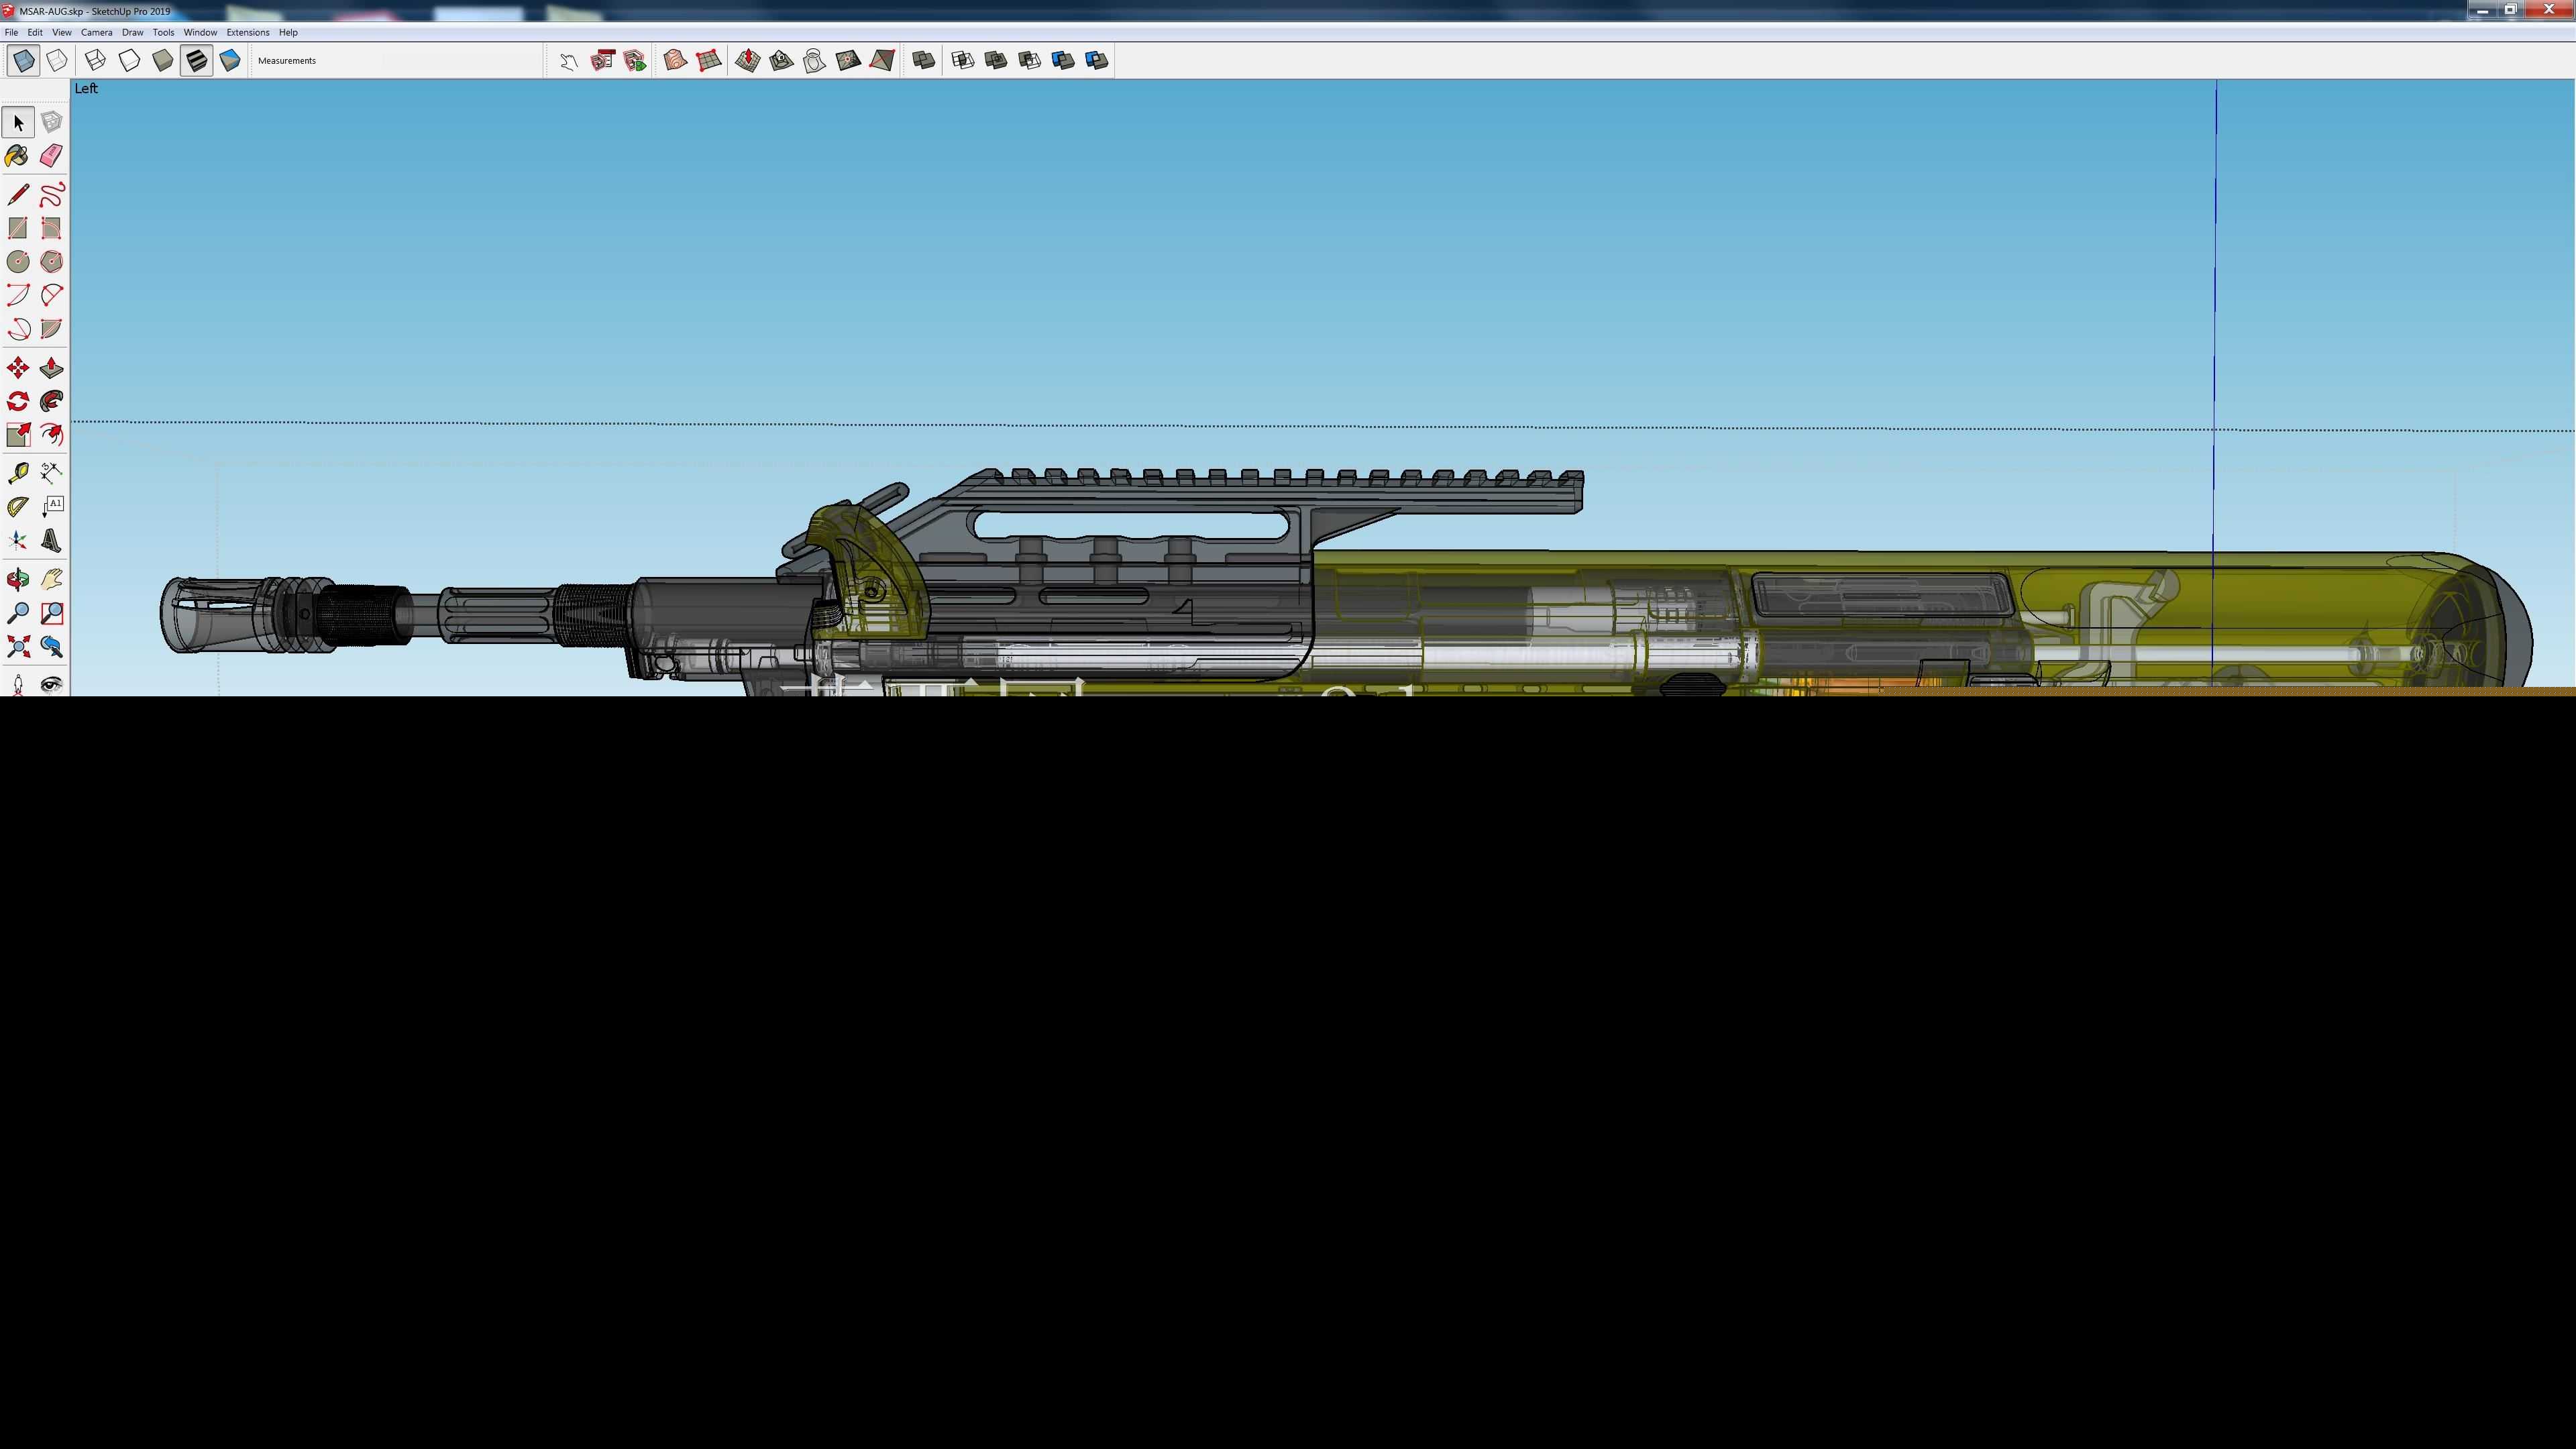Select the Arc tool
This screenshot has height=1449, width=2576.
(x=18, y=296)
